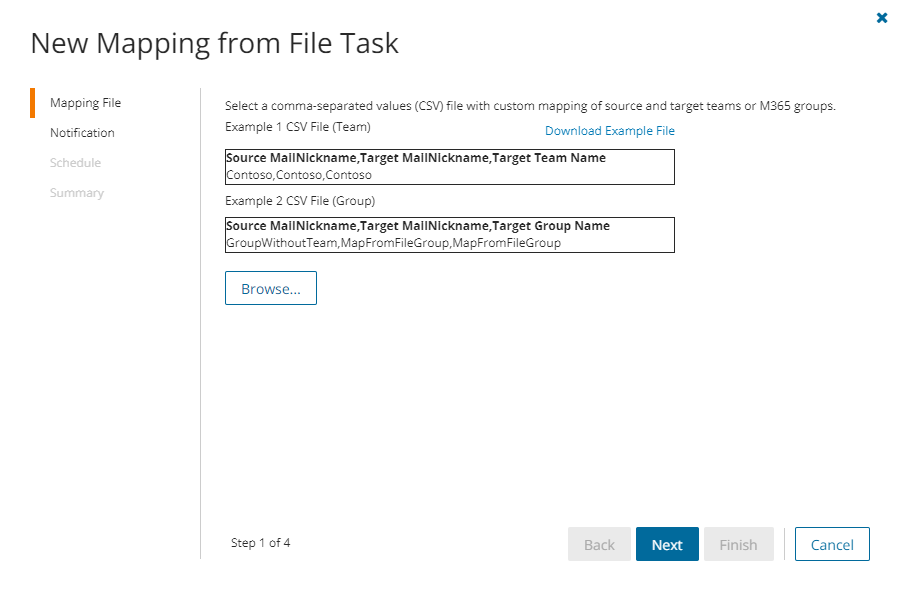Select the Example 1 CSV File (Team) label
Screen dimensions: 900x591
(x=298, y=127)
